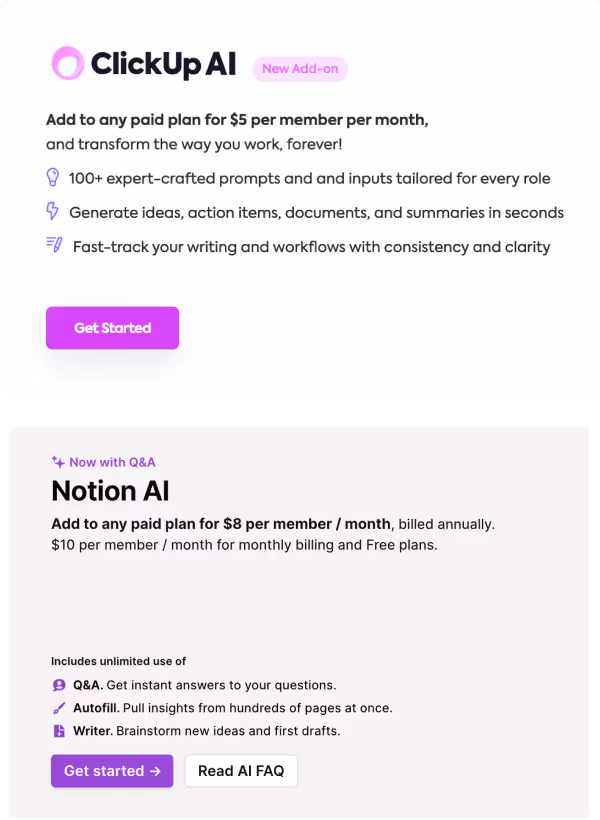The height and width of the screenshot is (820, 600).
Task: Click the New Add-on badge
Action: click(x=299, y=69)
